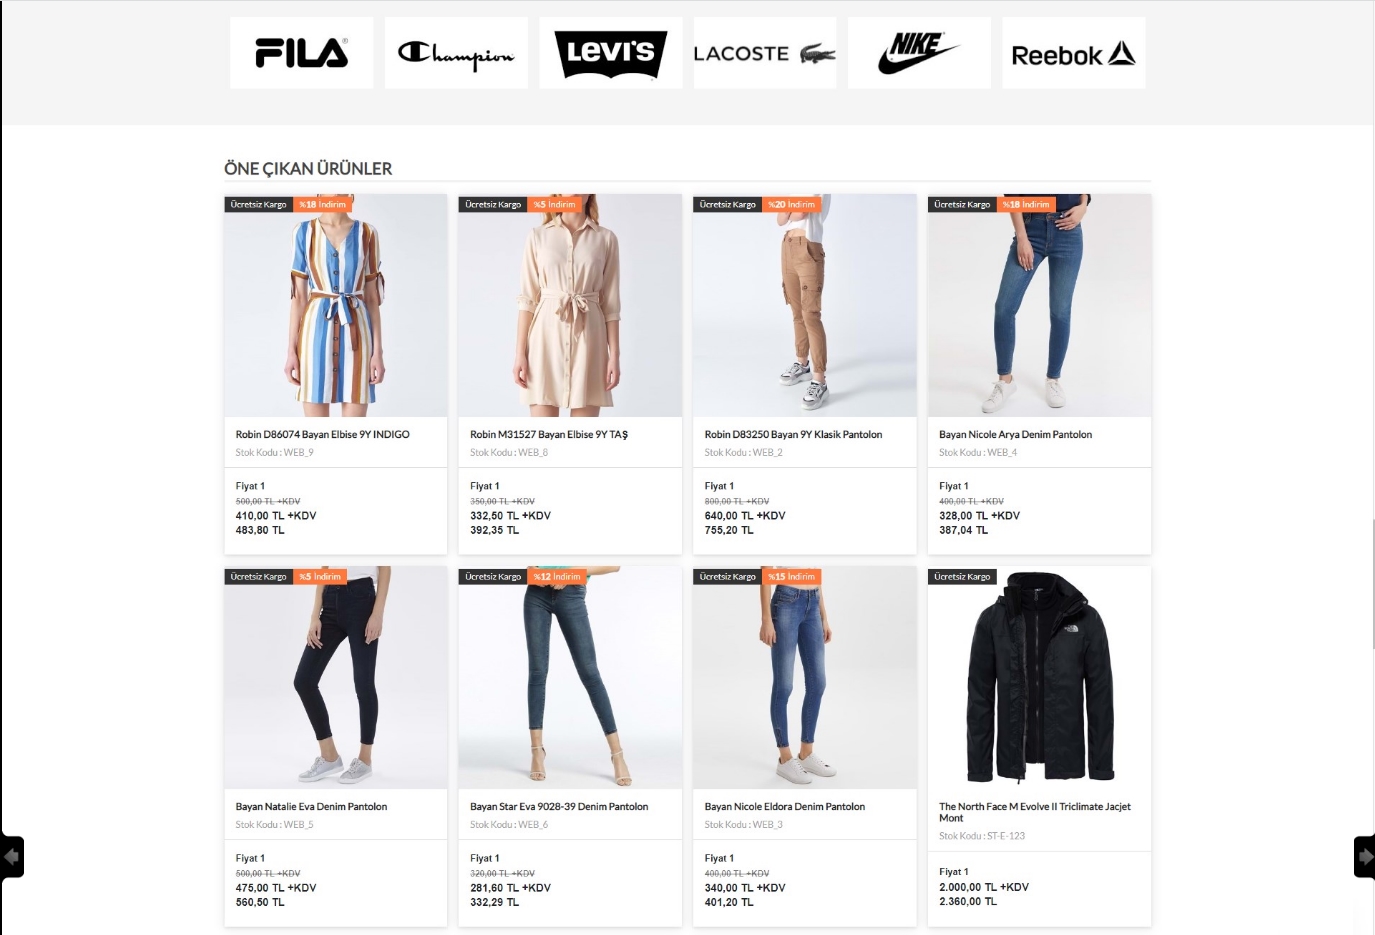Viewport: 1375px width, 935px height.
Task: Open Bayan Star Eva 9028-39 Denim title
Action: (559, 806)
